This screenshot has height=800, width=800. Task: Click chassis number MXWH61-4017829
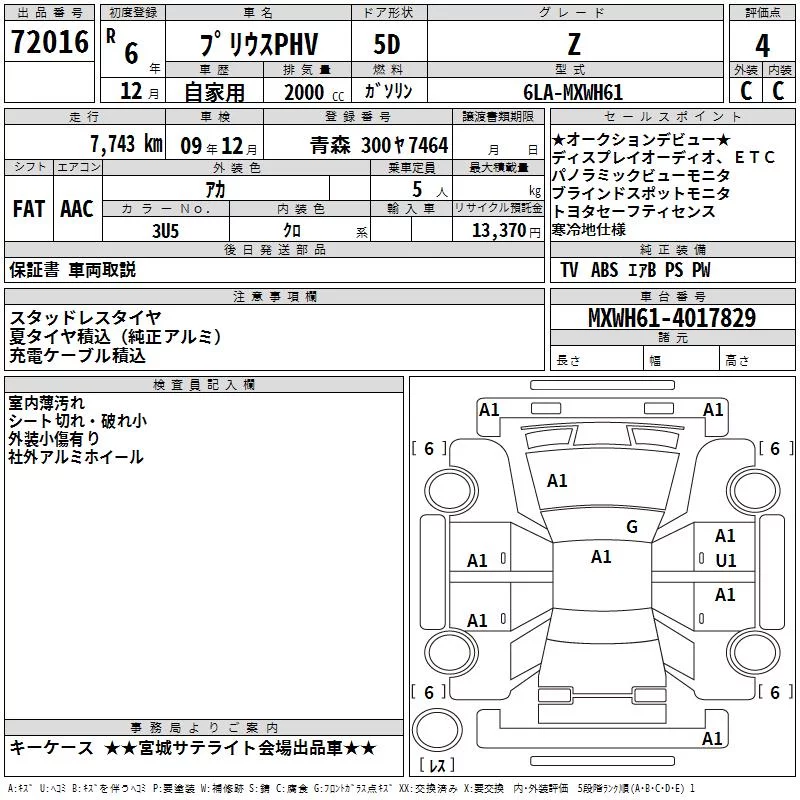click(672, 318)
